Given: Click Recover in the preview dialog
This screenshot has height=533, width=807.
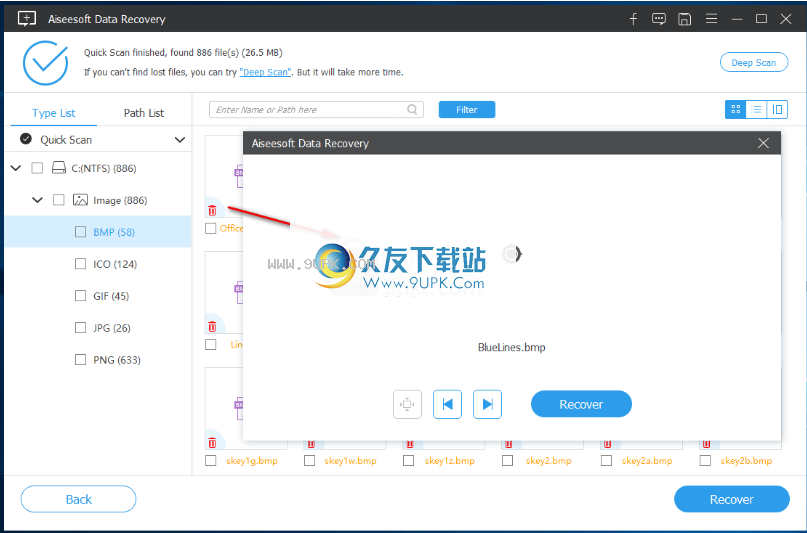Looking at the screenshot, I should pos(581,404).
